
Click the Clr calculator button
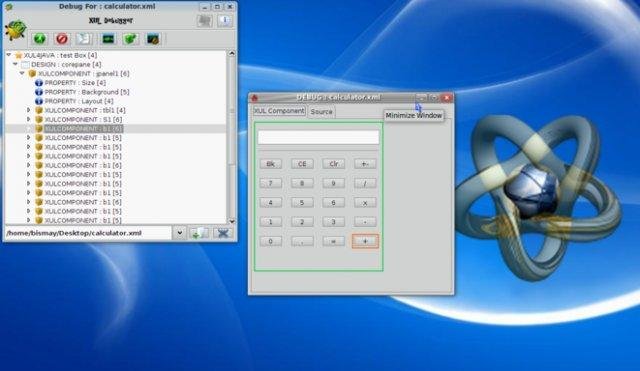click(x=333, y=164)
